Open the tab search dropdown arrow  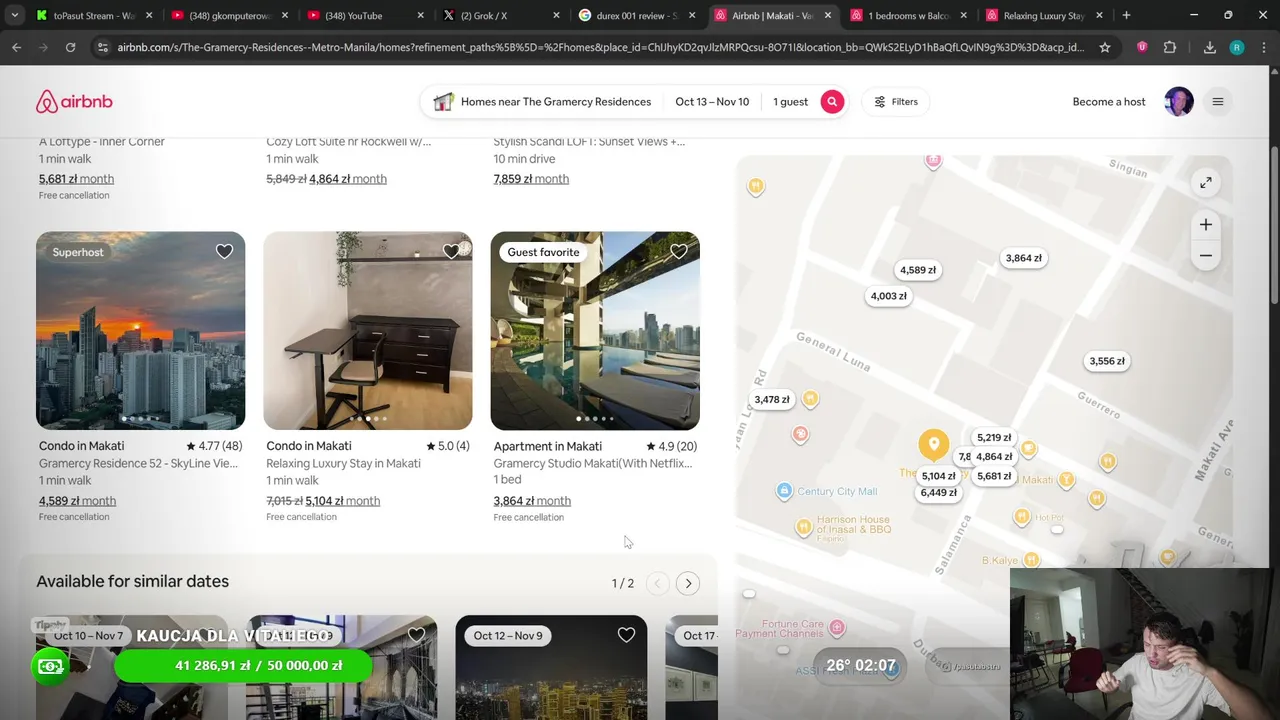point(14,16)
